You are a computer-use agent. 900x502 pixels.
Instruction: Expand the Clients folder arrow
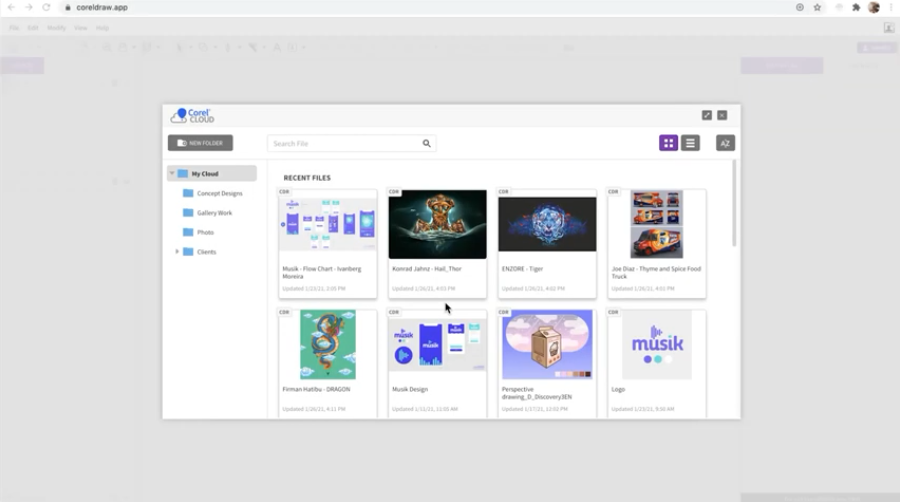coord(177,252)
